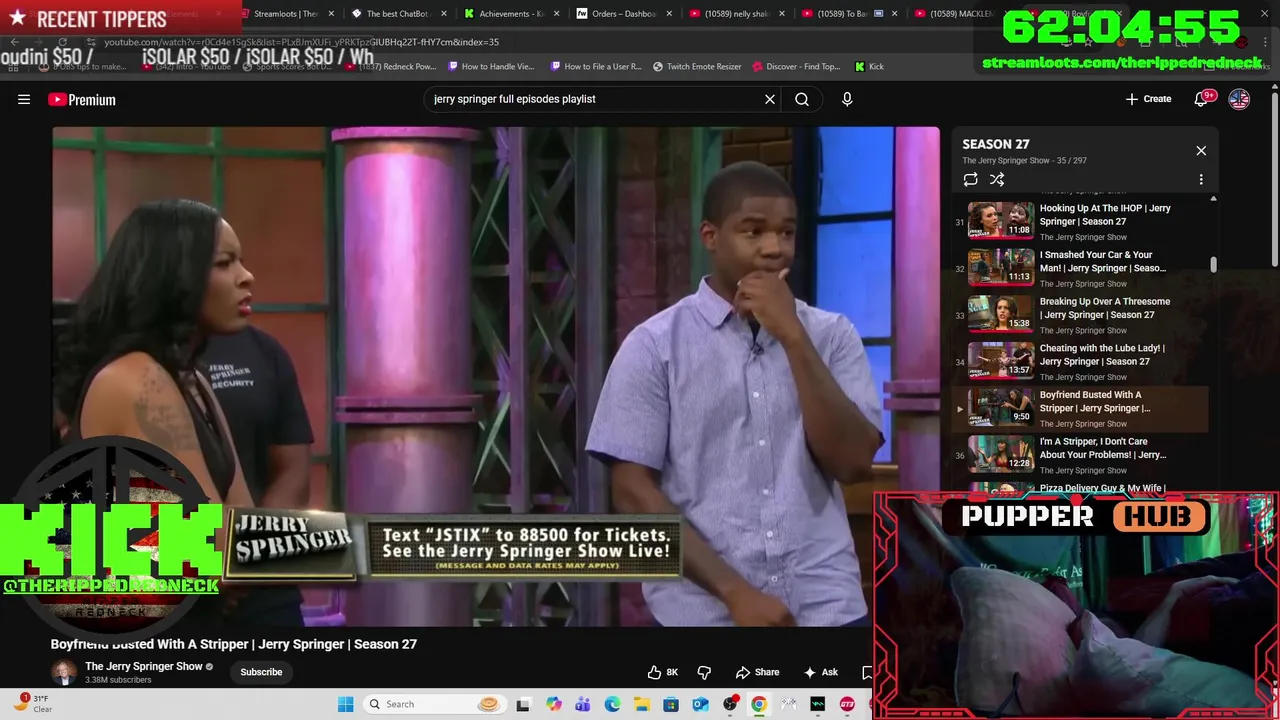Open thumbnail for I Smashed Your Car
The image size is (1280, 720).
tap(1001, 267)
